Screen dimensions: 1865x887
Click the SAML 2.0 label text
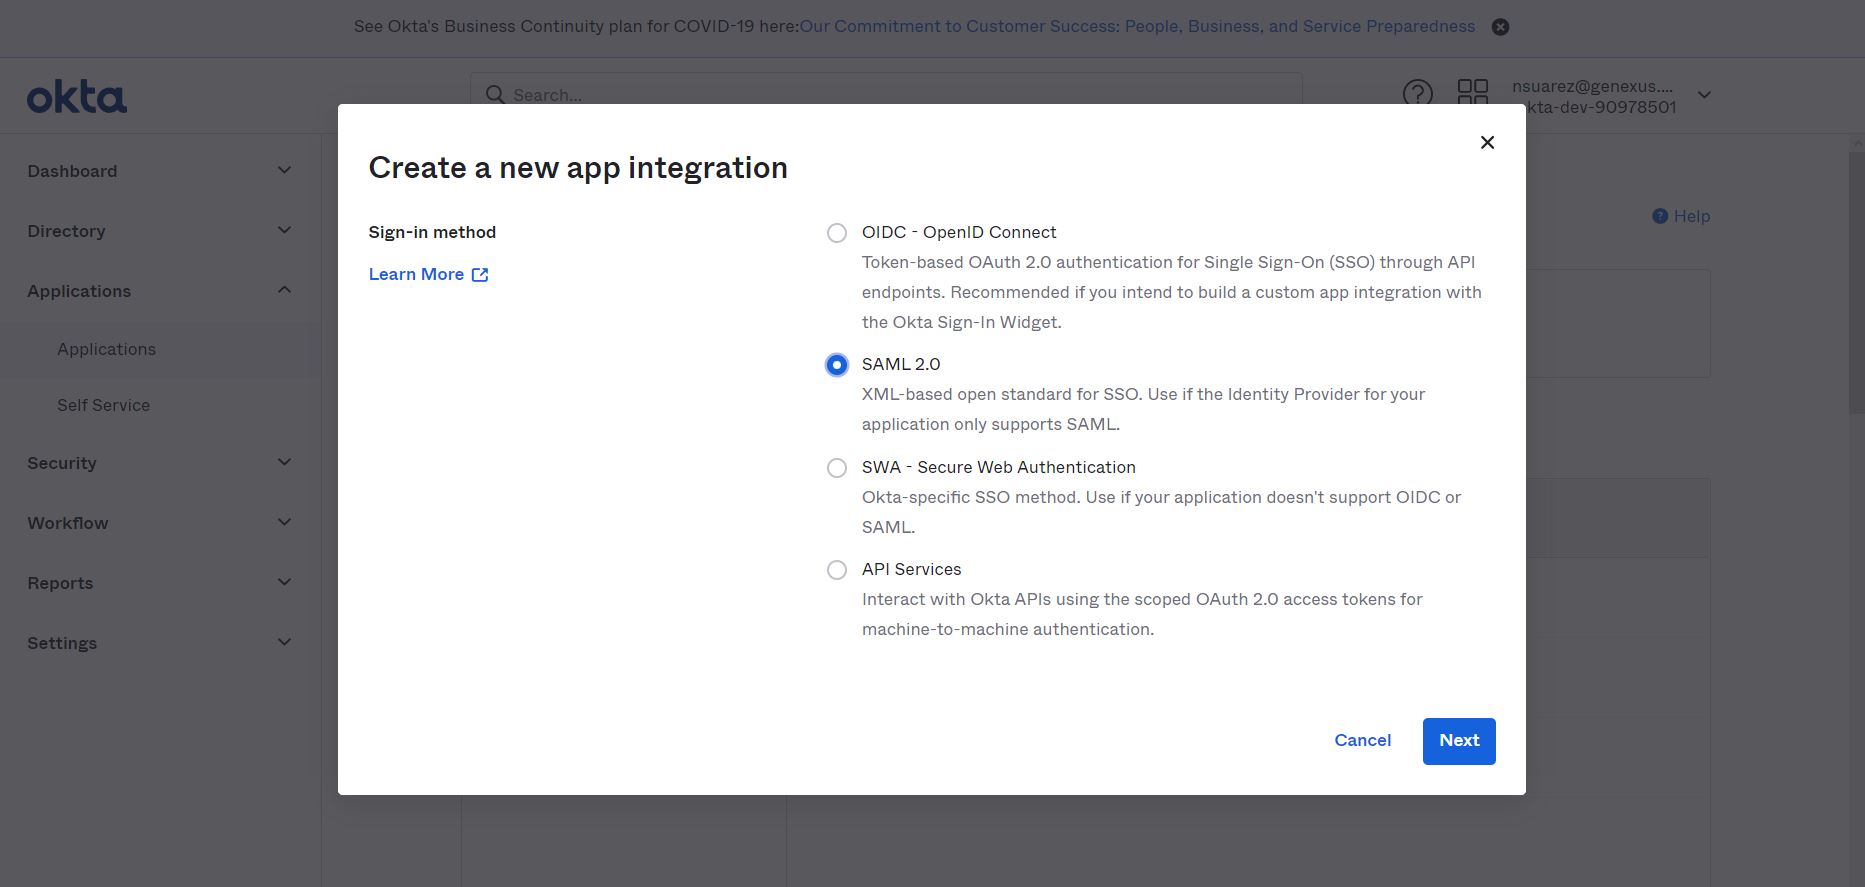(901, 364)
